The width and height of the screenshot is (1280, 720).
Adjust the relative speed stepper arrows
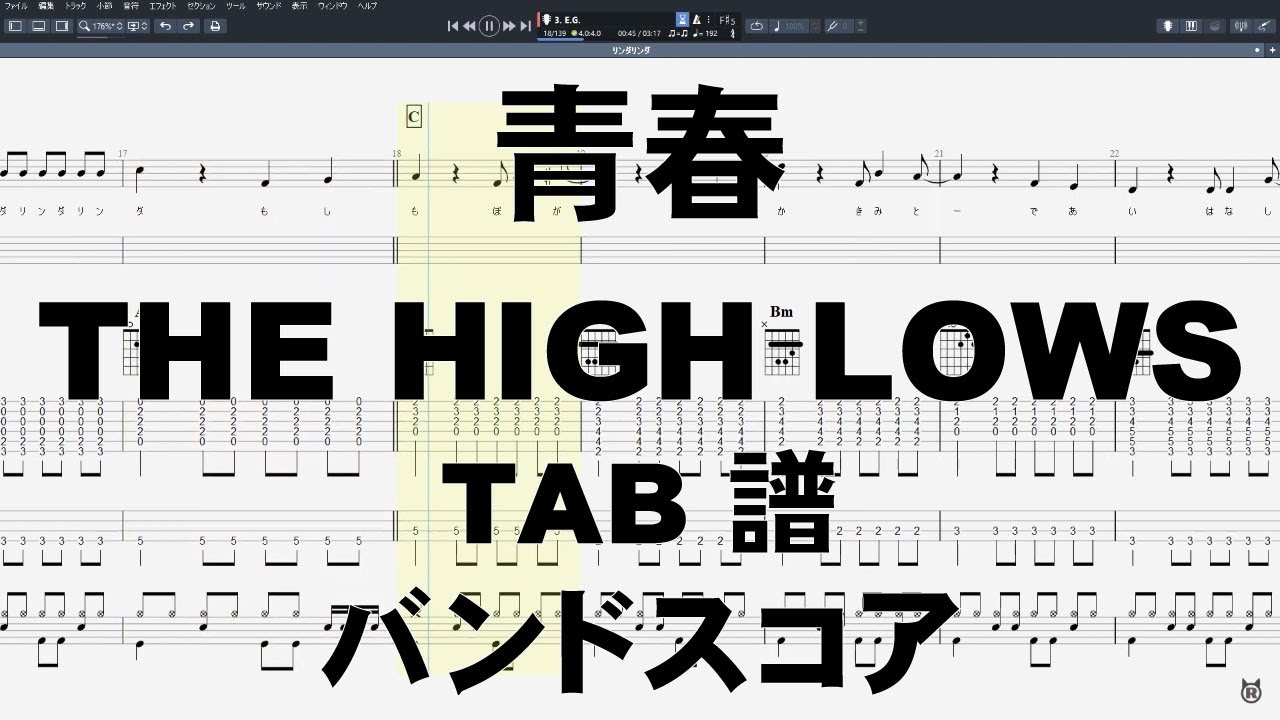coord(815,26)
